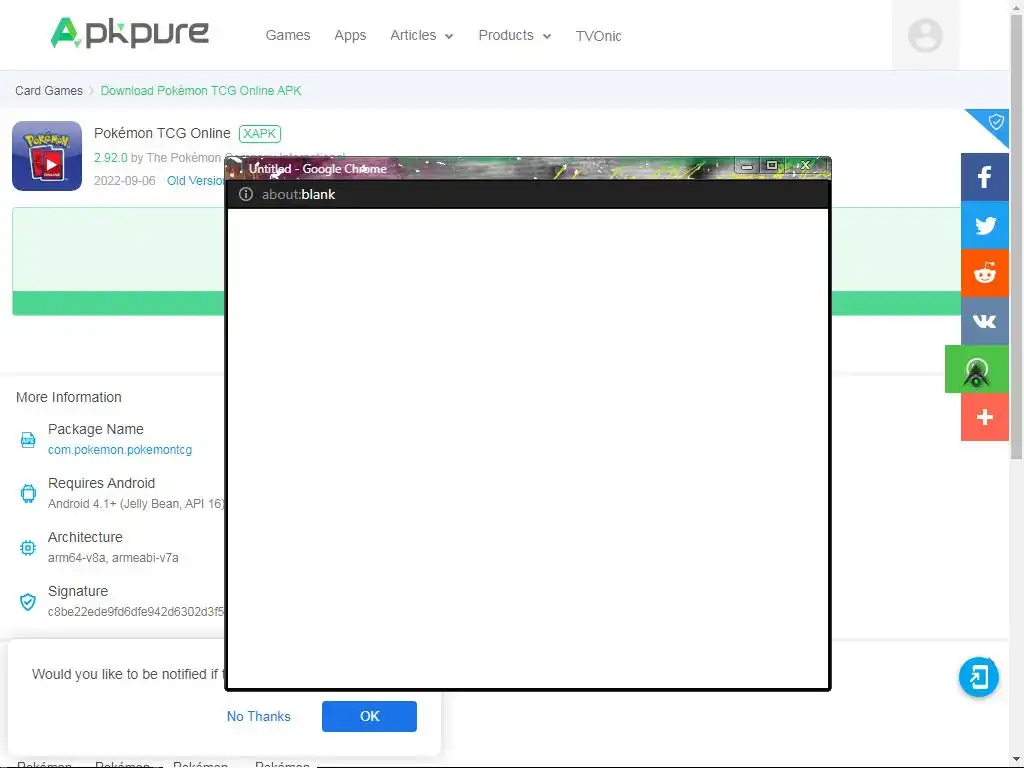Click the Pokémon TCG Online app icon
Screen dimensions: 1024x768
click(x=47, y=155)
